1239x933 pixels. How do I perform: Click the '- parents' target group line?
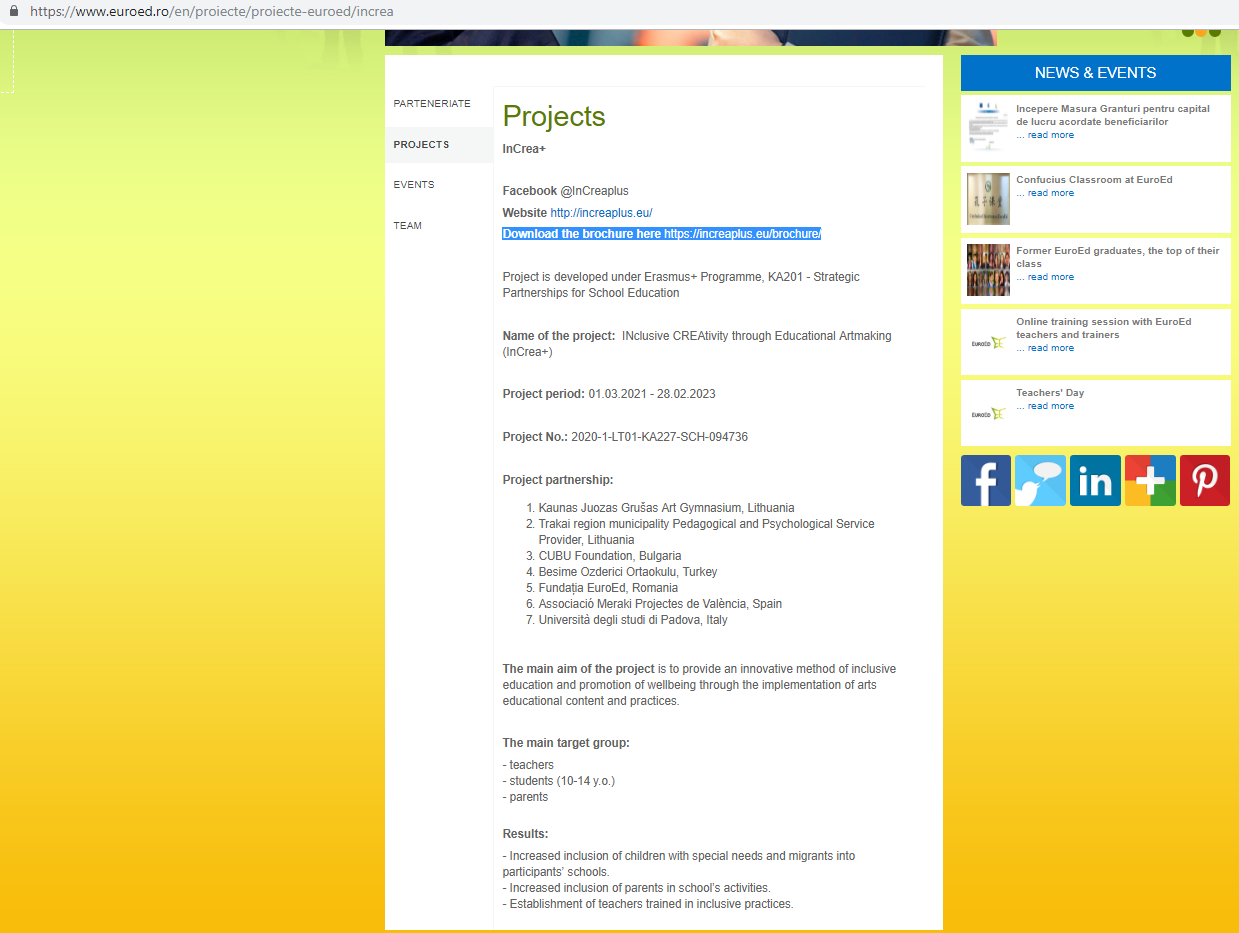pos(526,797)
